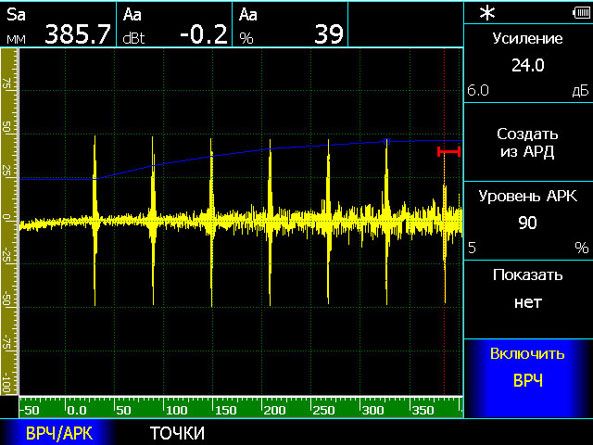Open the Усиление gain setting
Screen dimensions: 593x445
528,63
